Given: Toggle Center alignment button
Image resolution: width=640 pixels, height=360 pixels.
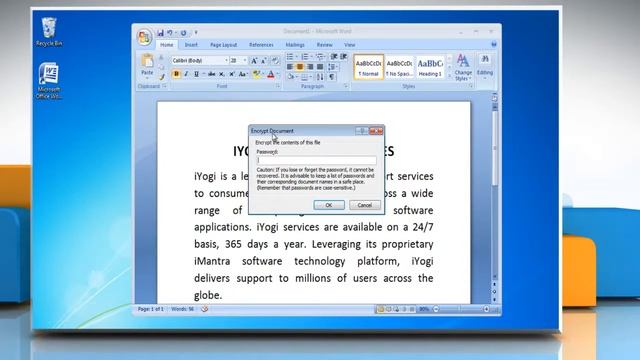Looking at the screenshot, I should click(x=300, y=67).
